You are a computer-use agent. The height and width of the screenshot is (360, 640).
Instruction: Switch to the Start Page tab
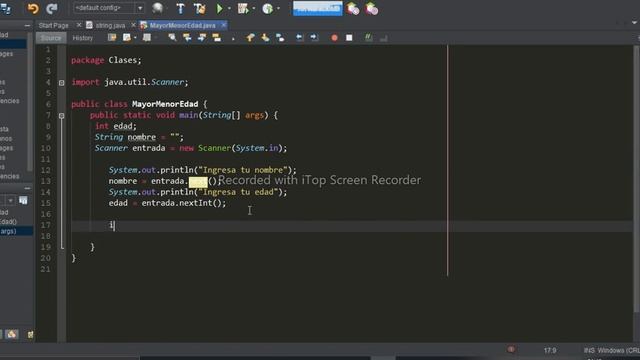coord(53,25)
